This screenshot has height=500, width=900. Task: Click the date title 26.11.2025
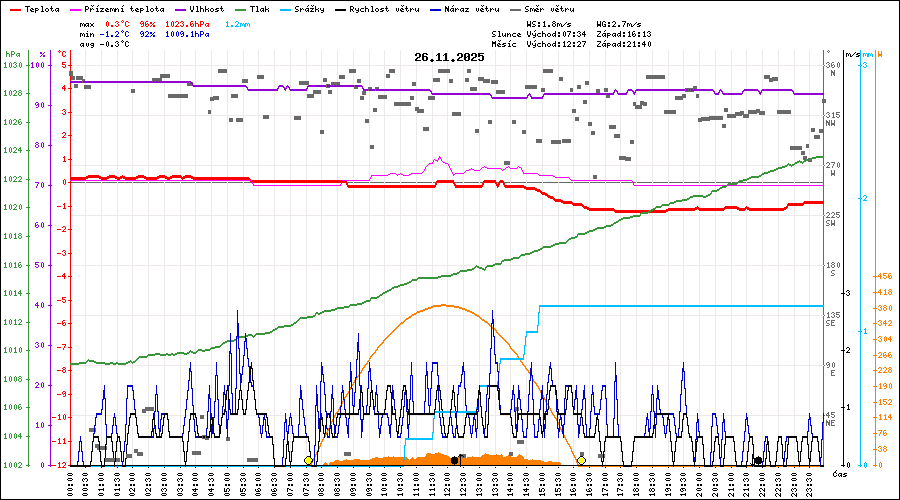[449, 57]
